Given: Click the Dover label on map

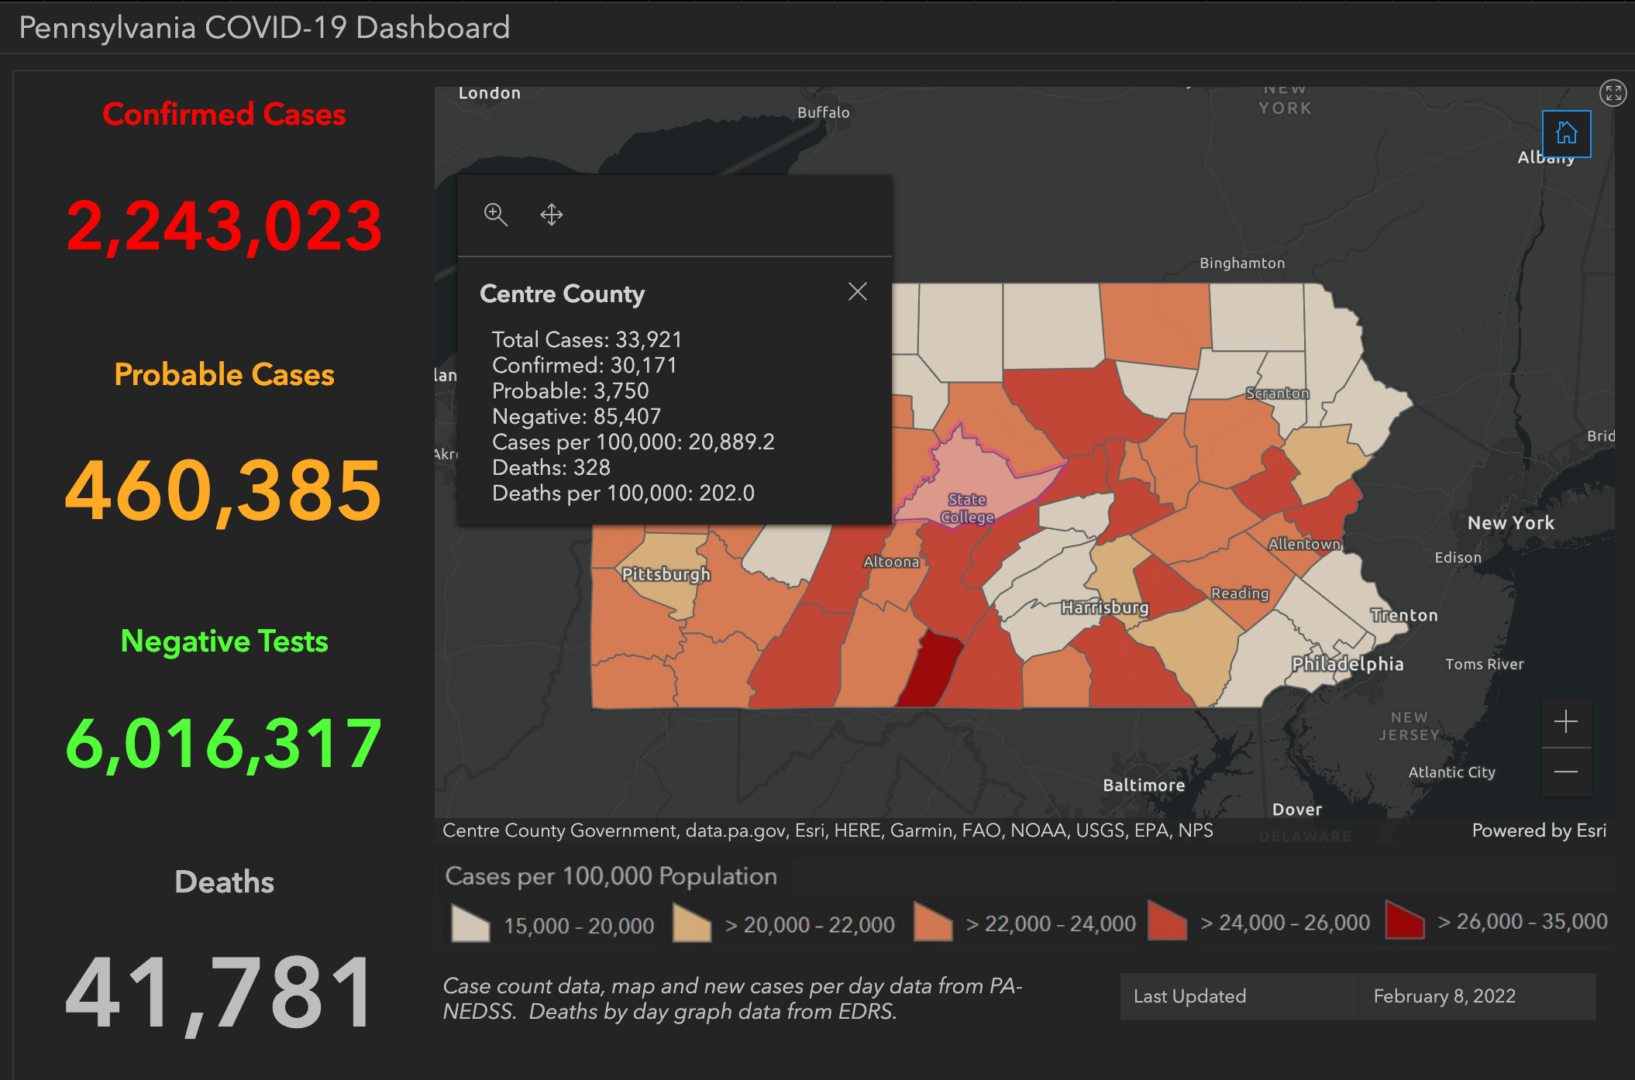Looking at the screenshot, I should click(x=1297, y=809).
